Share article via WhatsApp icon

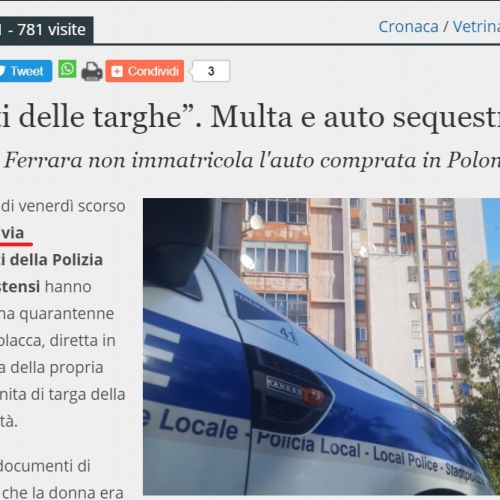tap(67, 69)
